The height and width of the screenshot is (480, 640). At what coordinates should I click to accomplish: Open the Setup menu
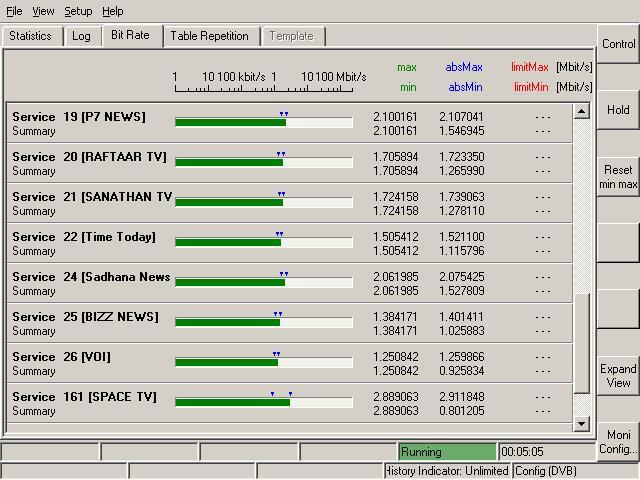click(x=78, y=11)
